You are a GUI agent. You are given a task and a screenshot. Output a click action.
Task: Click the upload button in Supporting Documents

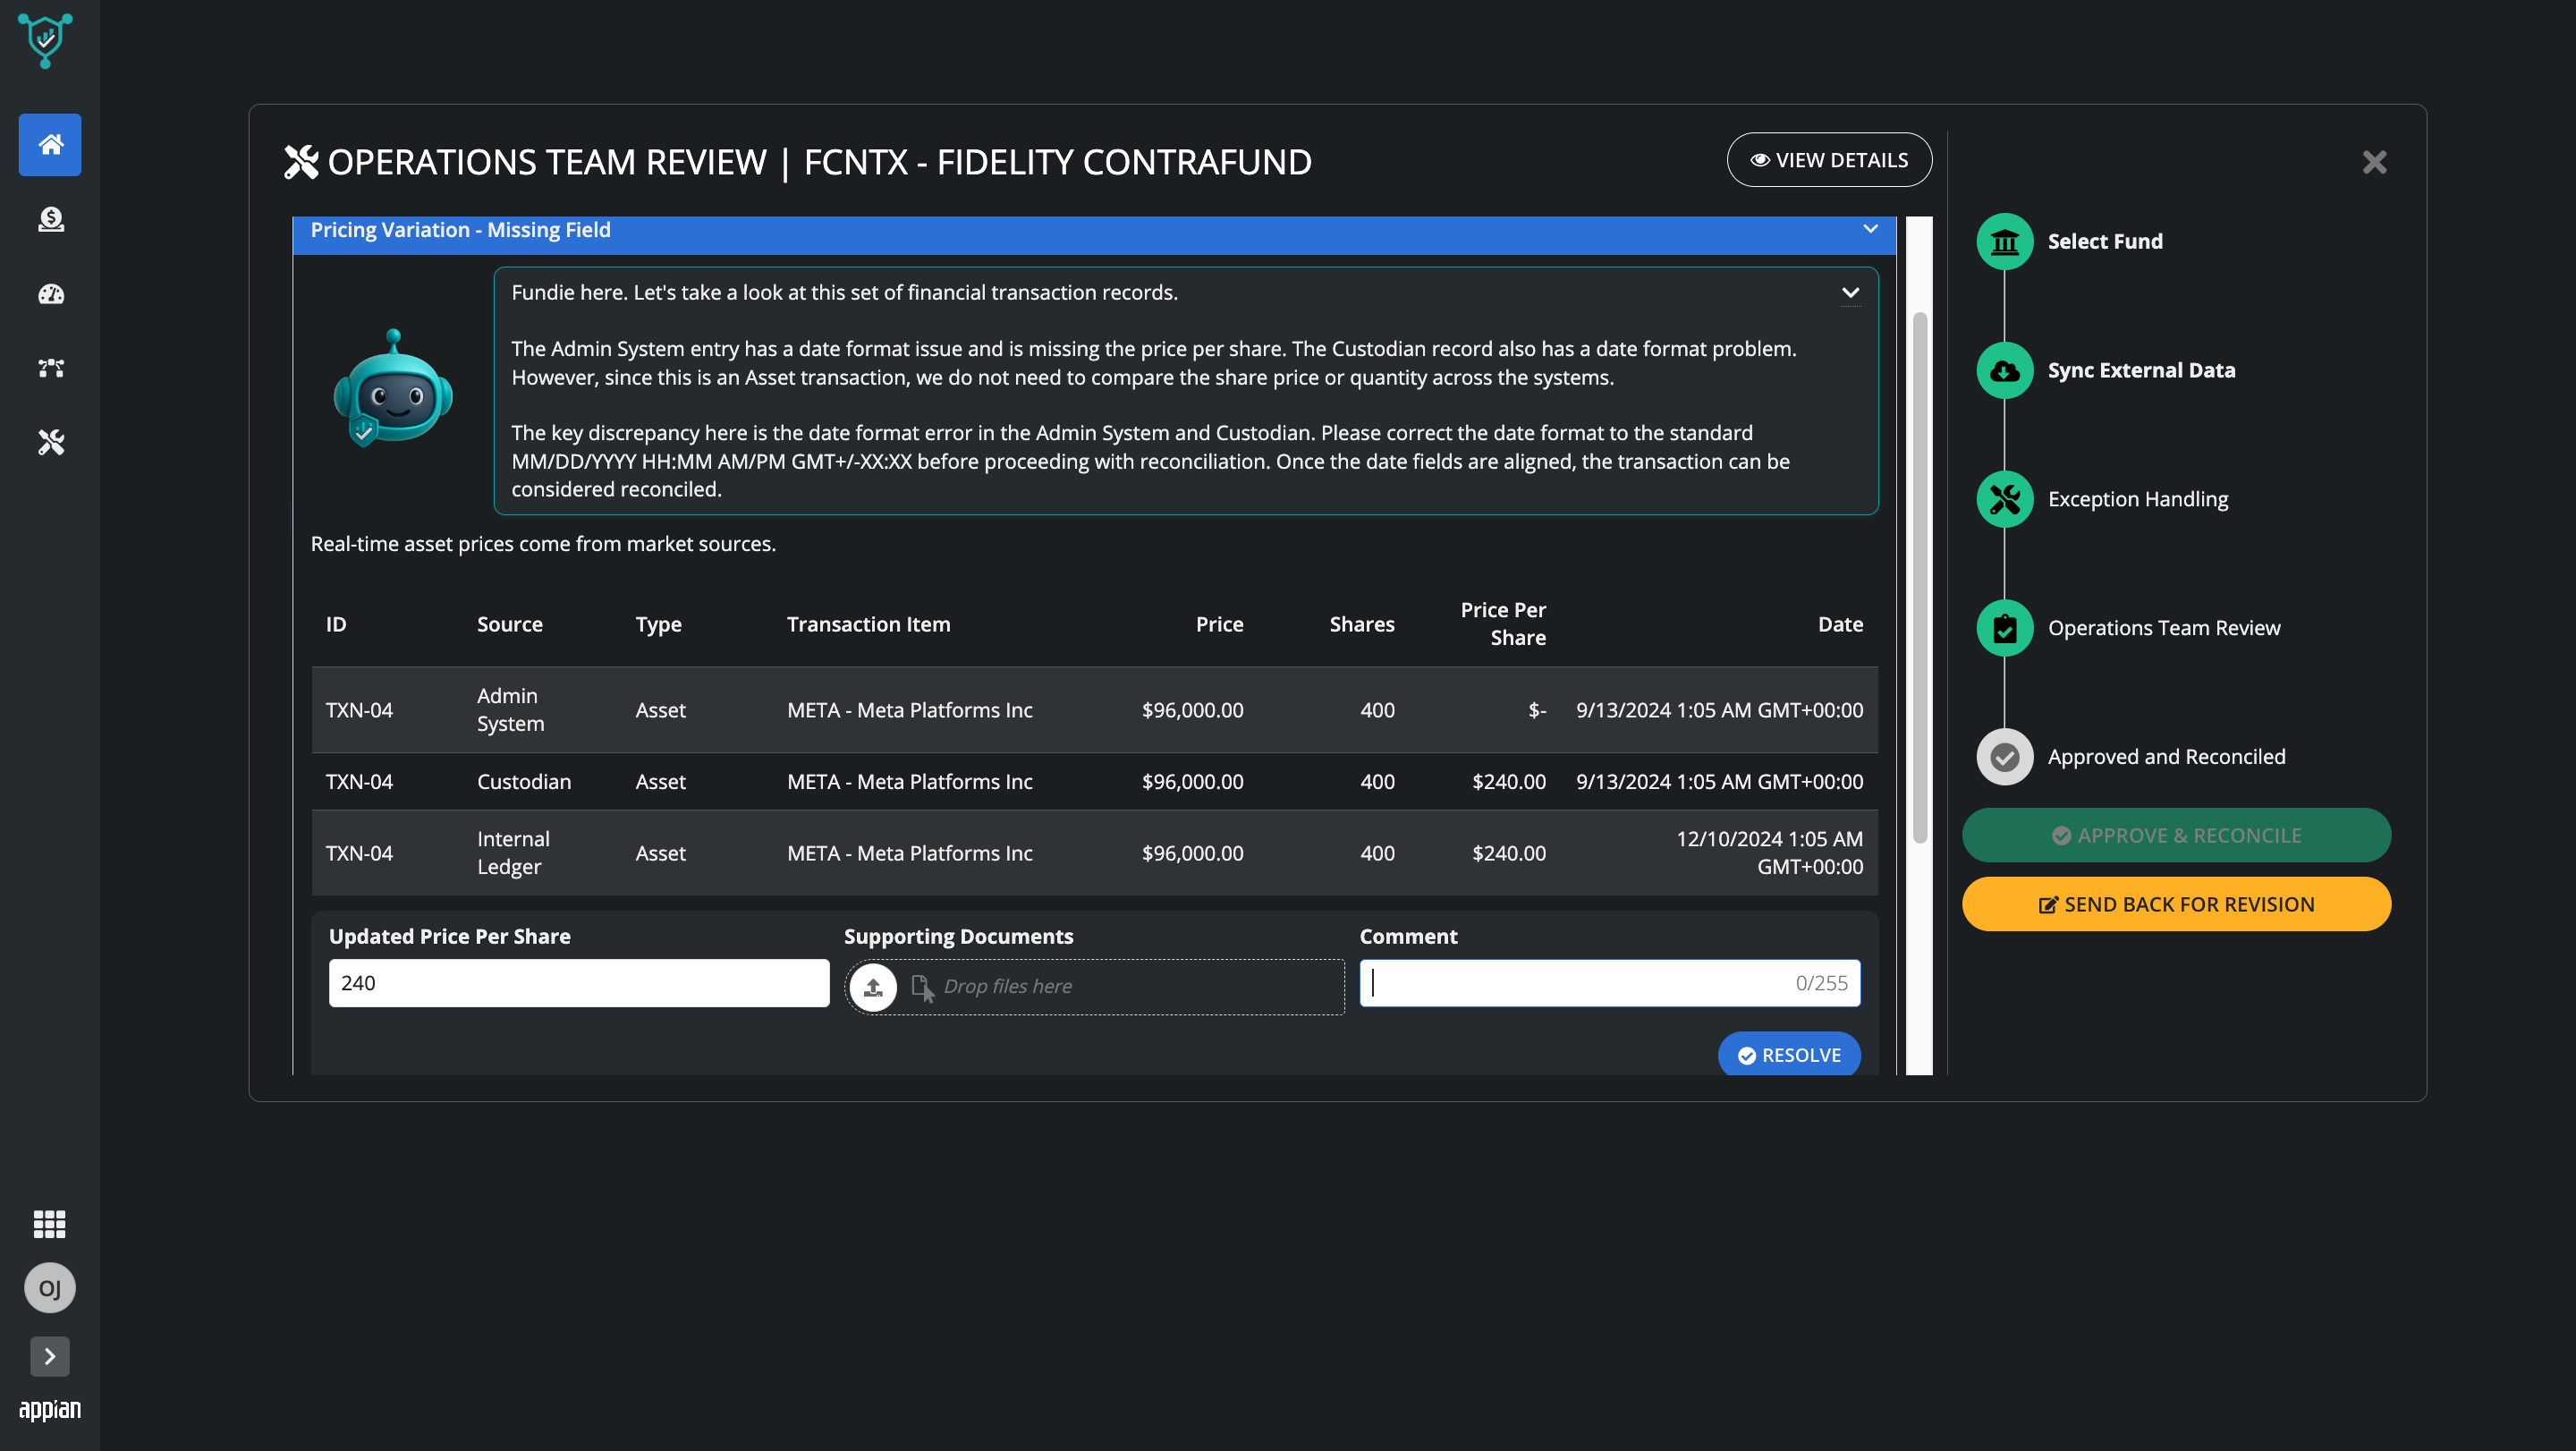point(873,987)
